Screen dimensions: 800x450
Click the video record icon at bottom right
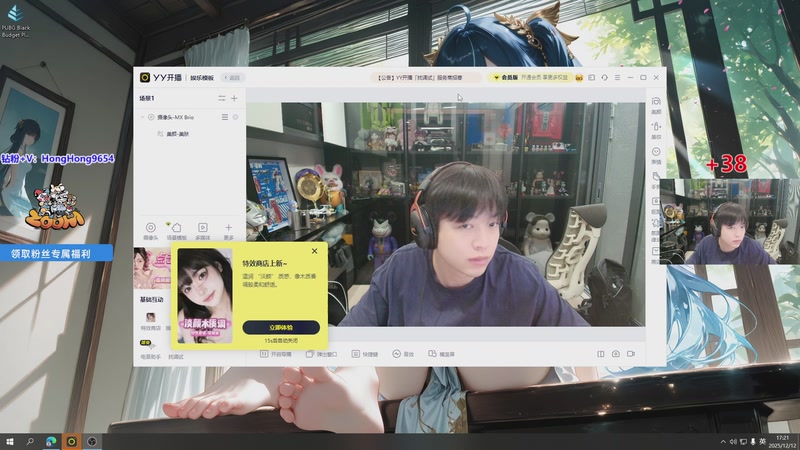coord(631,354)
